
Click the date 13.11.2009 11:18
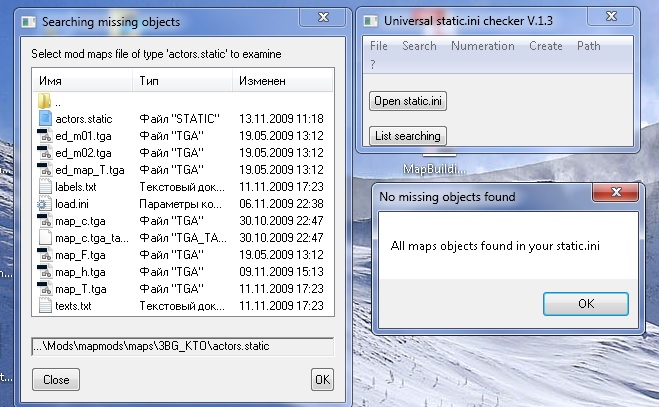(281, 119)
